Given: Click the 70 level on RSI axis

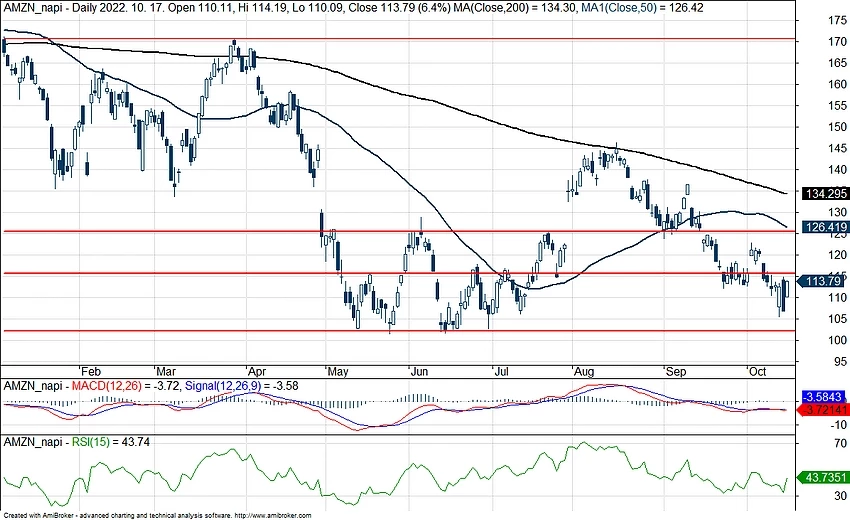Looking at the screenshot, I should pyautogui.click(x=840, y=444).
